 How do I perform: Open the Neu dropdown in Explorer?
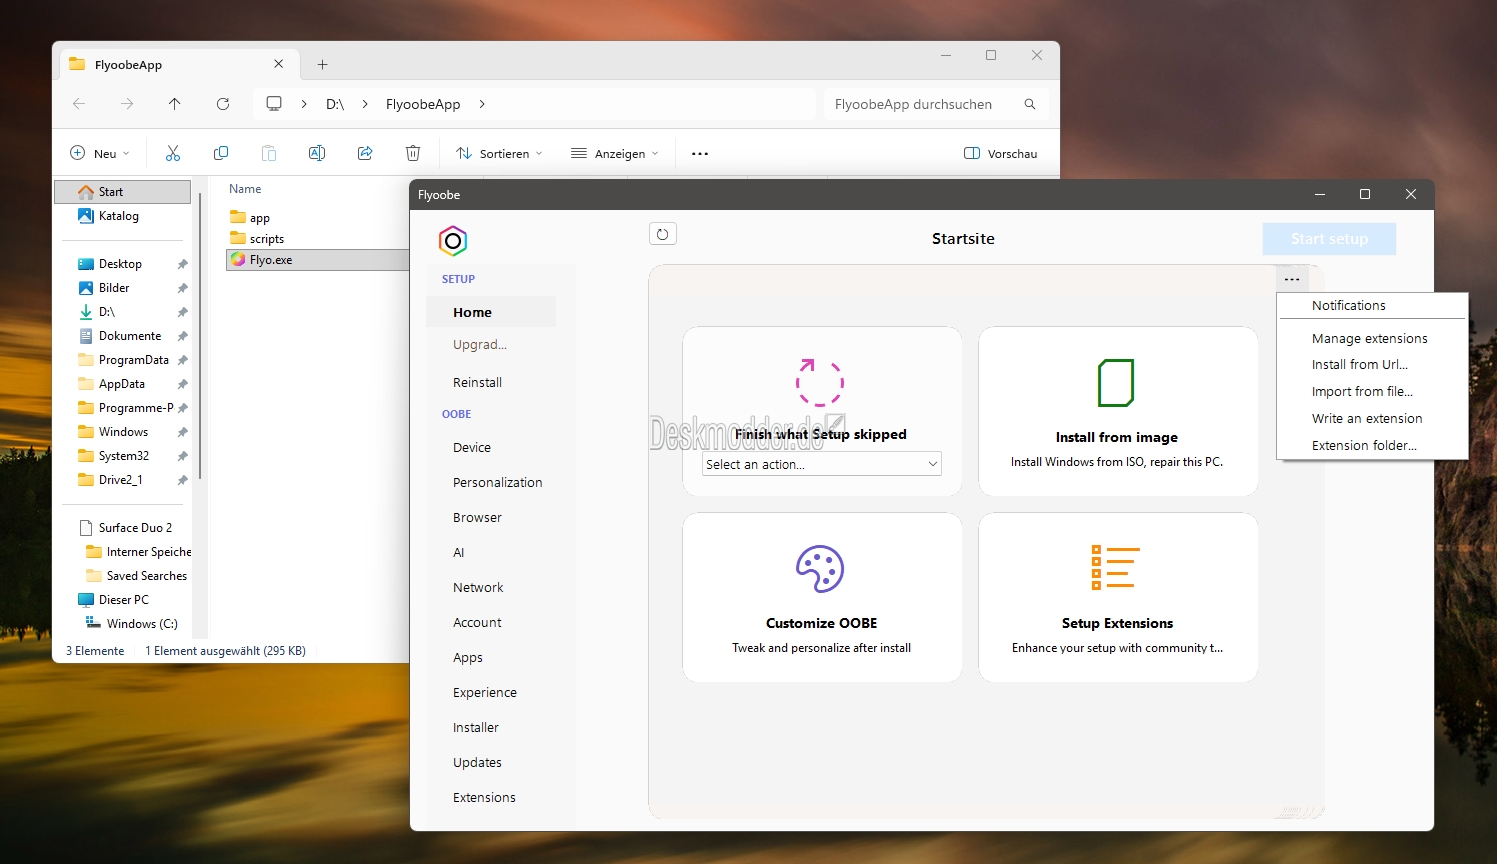point(100,154)
